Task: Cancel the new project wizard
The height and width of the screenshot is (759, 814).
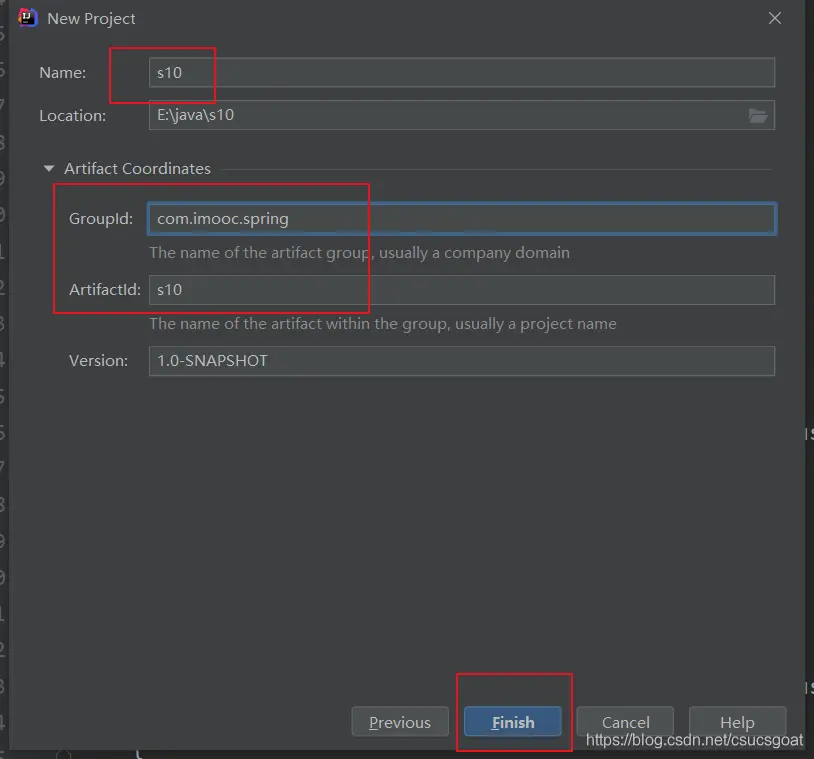Action: click(x=626, y=722)
